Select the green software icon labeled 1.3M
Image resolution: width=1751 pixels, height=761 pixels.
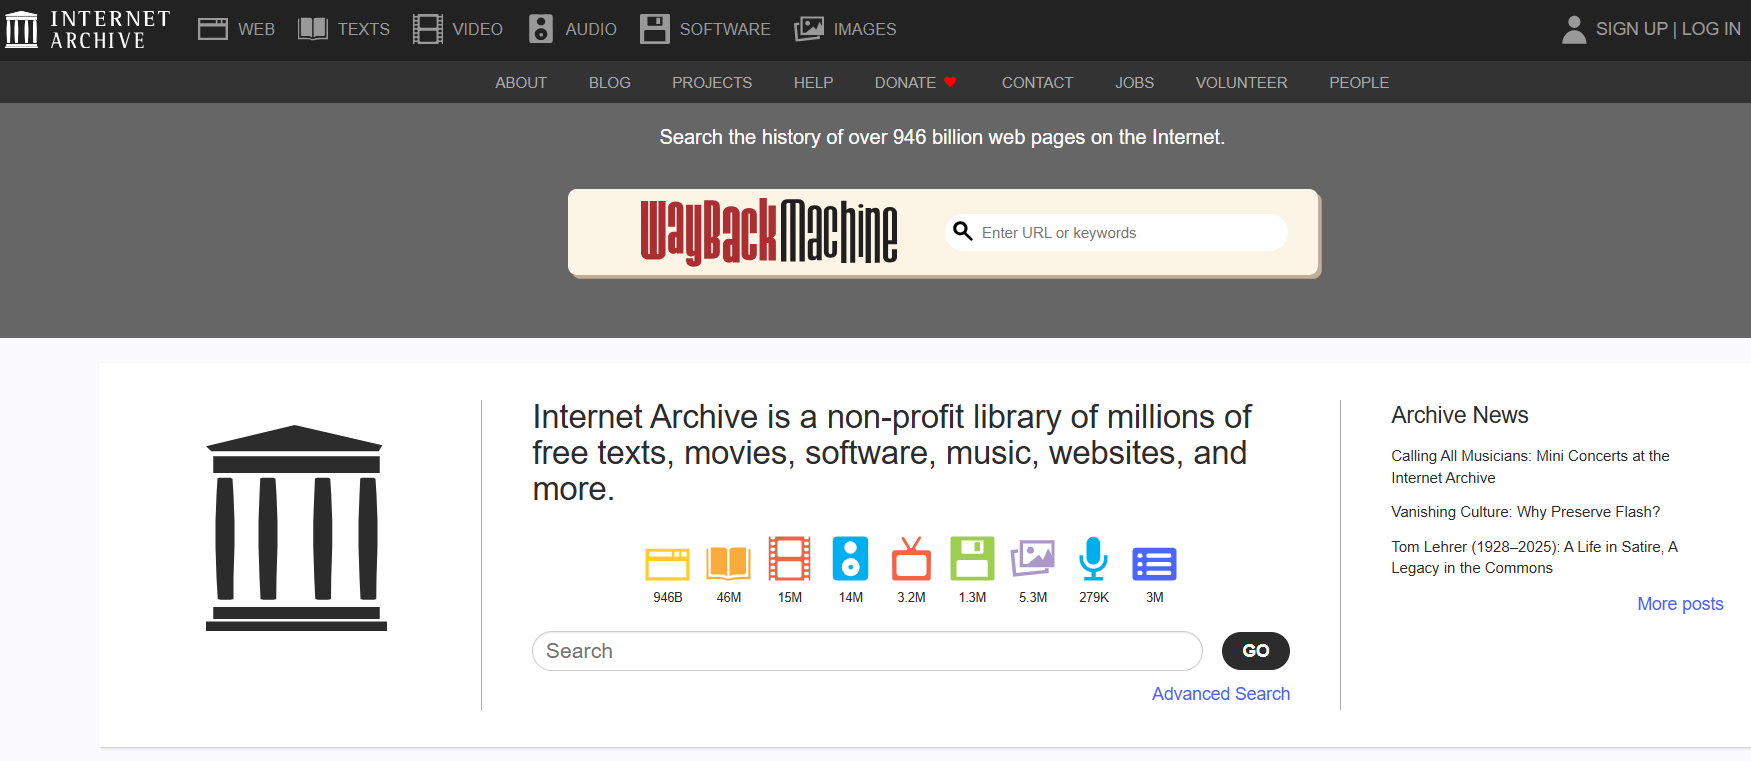(x=972, y=558)
